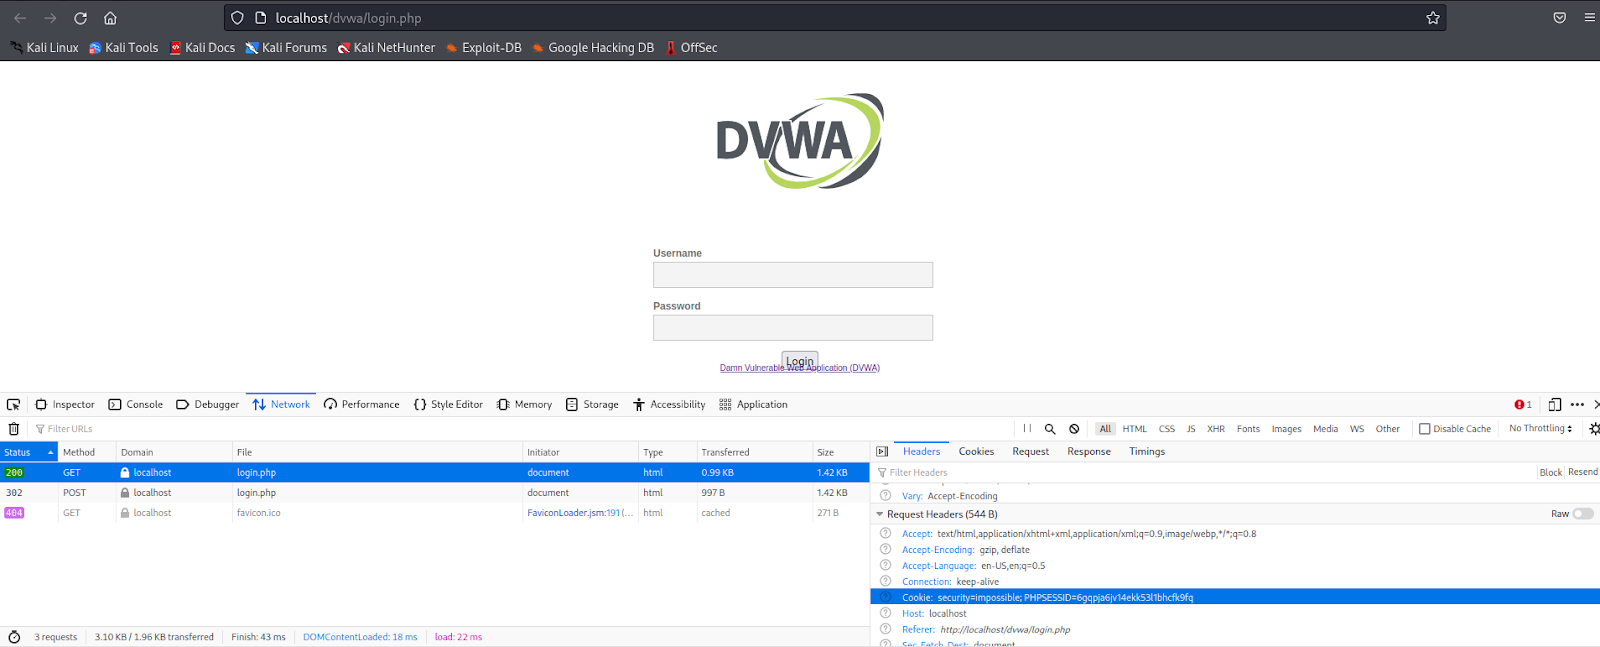Click the Password input field
The width and height of the screenshot is (1600, 647).
(793, 328)
